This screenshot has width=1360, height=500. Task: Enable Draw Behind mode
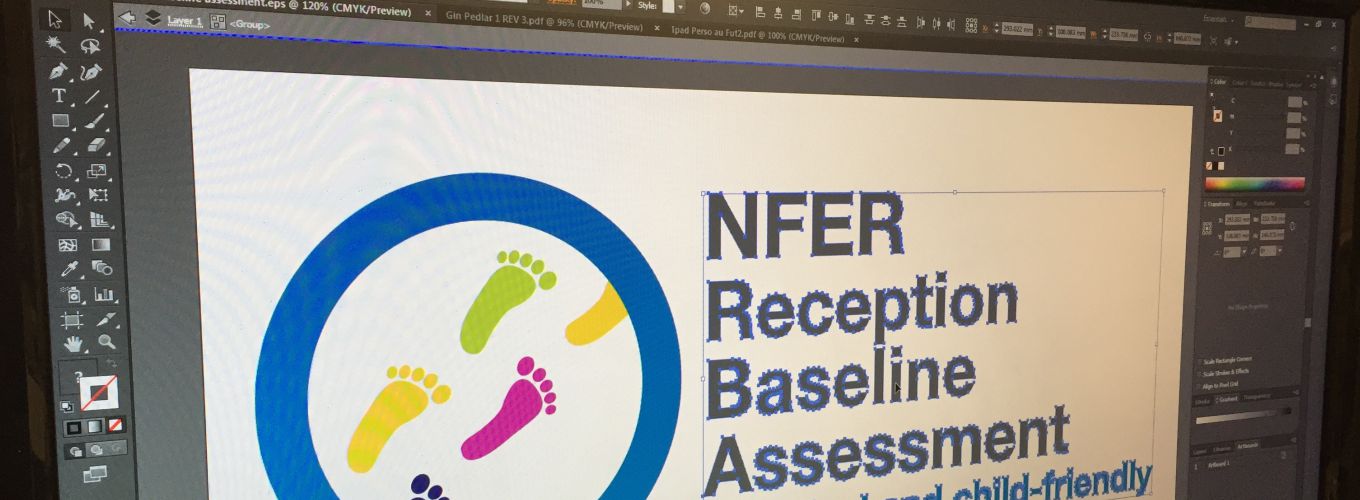(98, 451)
